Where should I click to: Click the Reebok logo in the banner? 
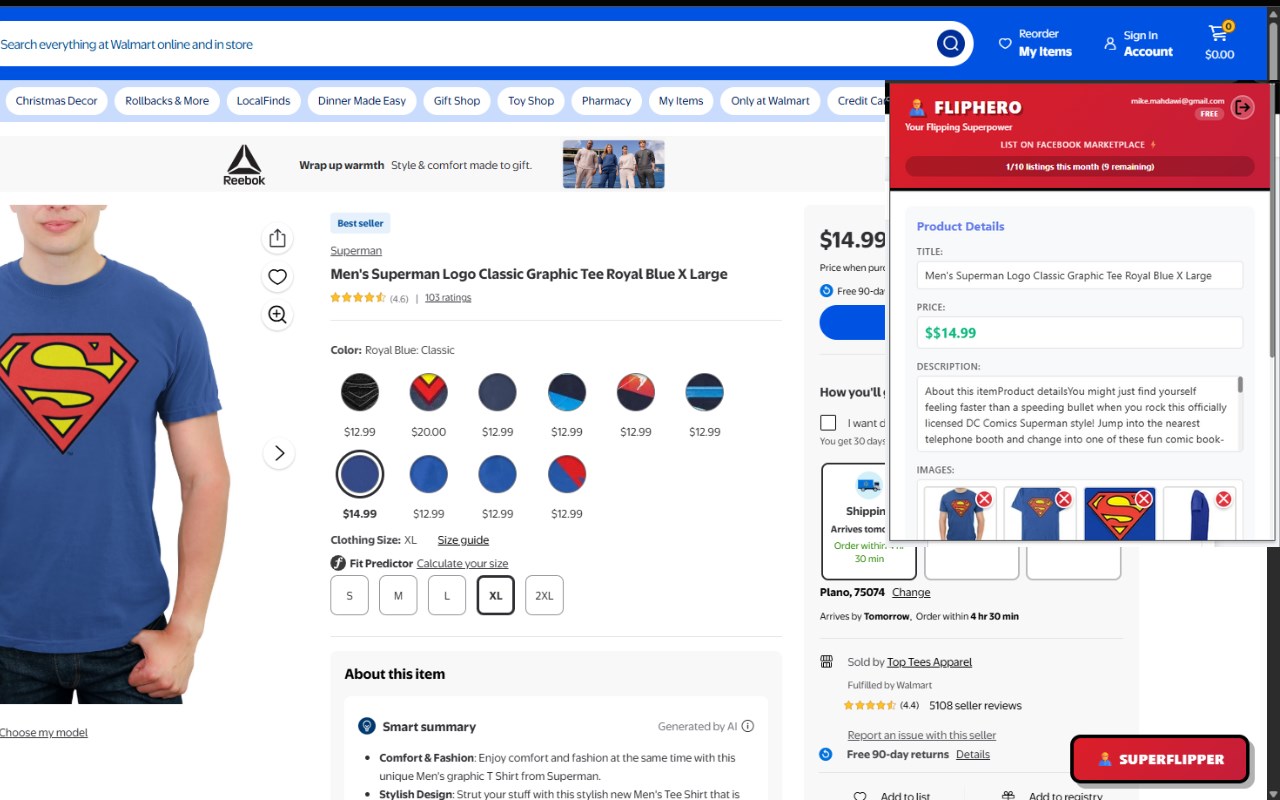244,164
